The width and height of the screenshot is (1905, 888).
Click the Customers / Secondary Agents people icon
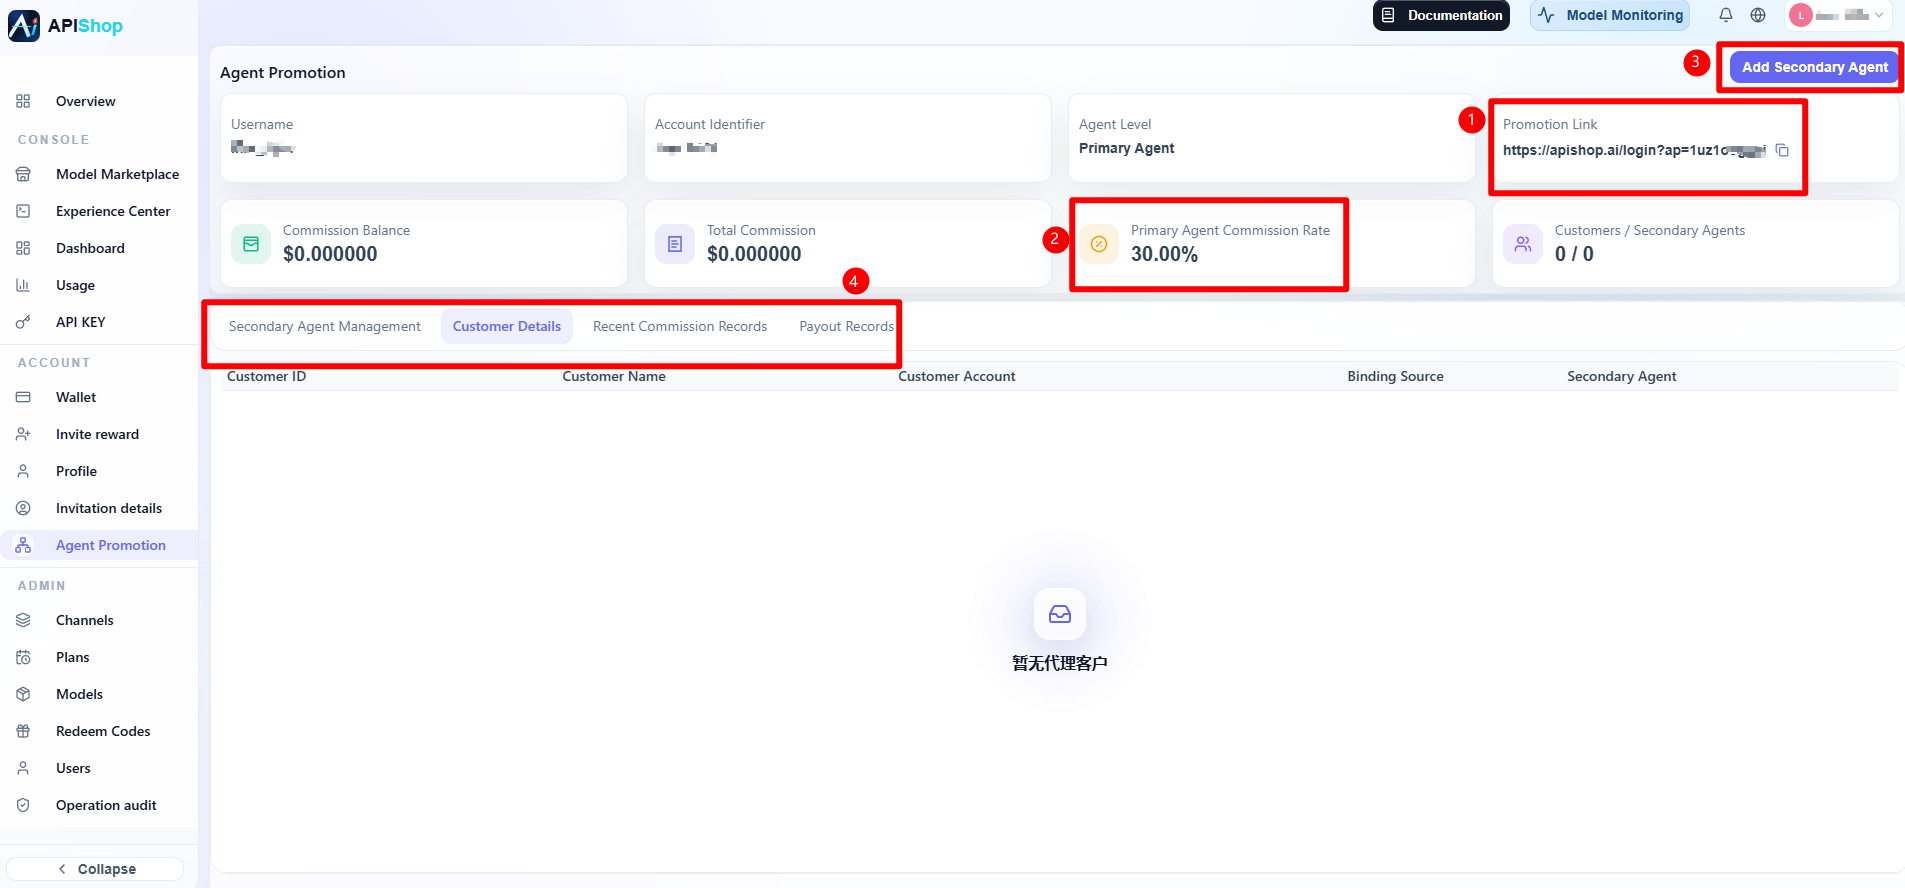point(1523,244)
